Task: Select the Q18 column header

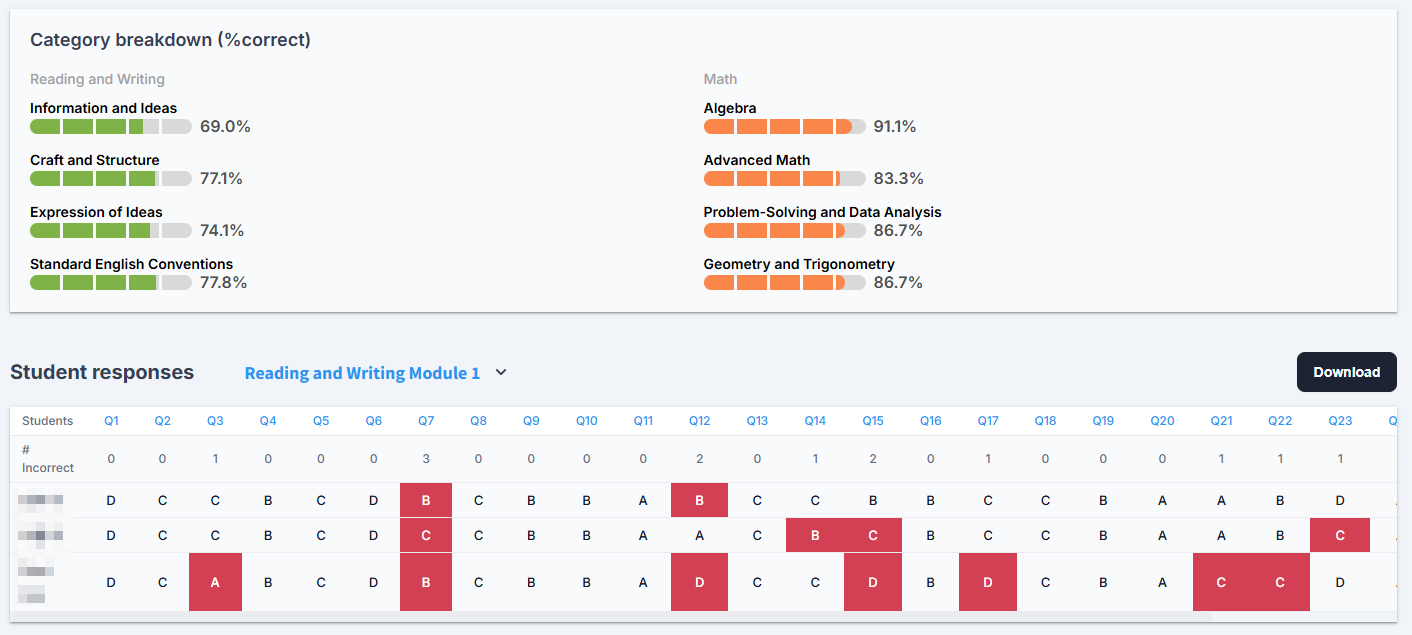Action: tap(1045, 421)
